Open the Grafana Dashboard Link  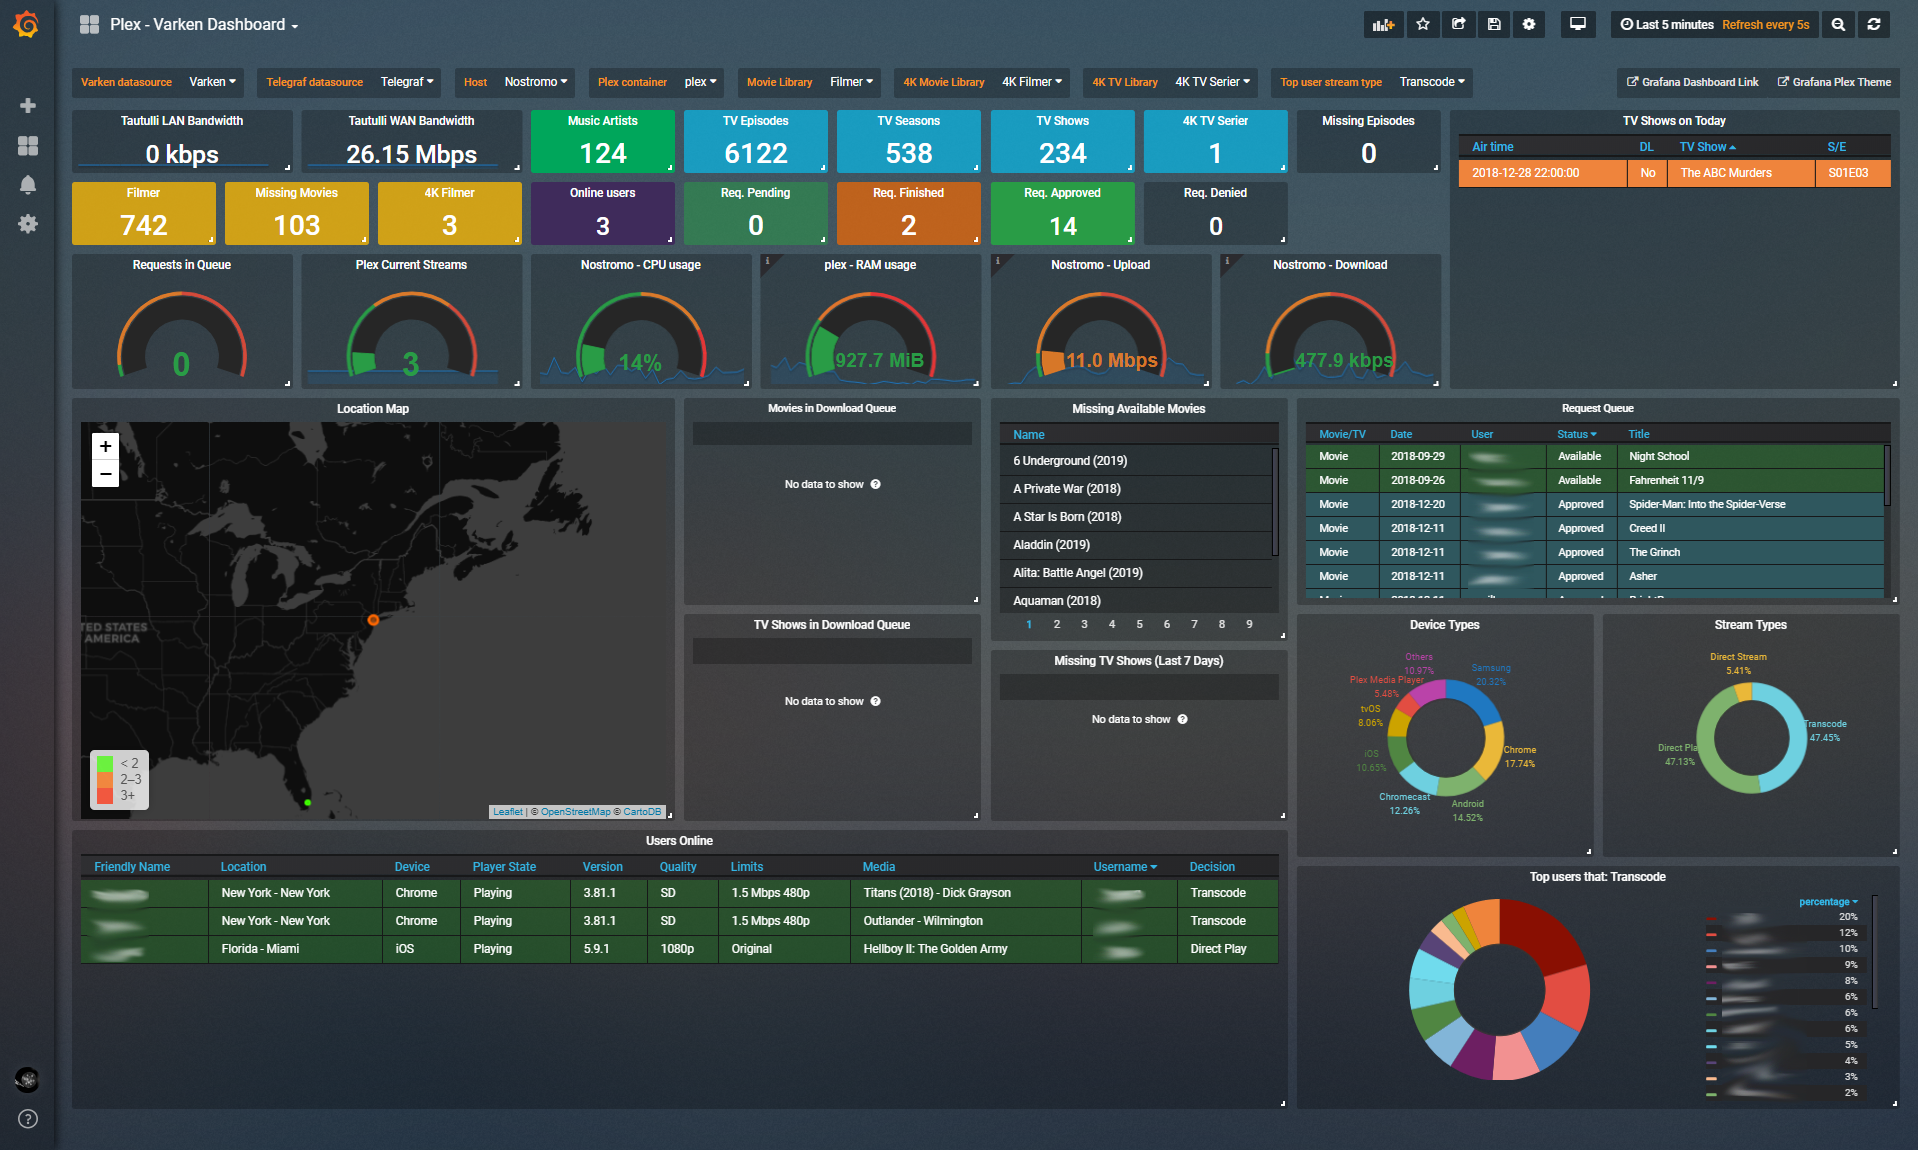[1692, 82]
